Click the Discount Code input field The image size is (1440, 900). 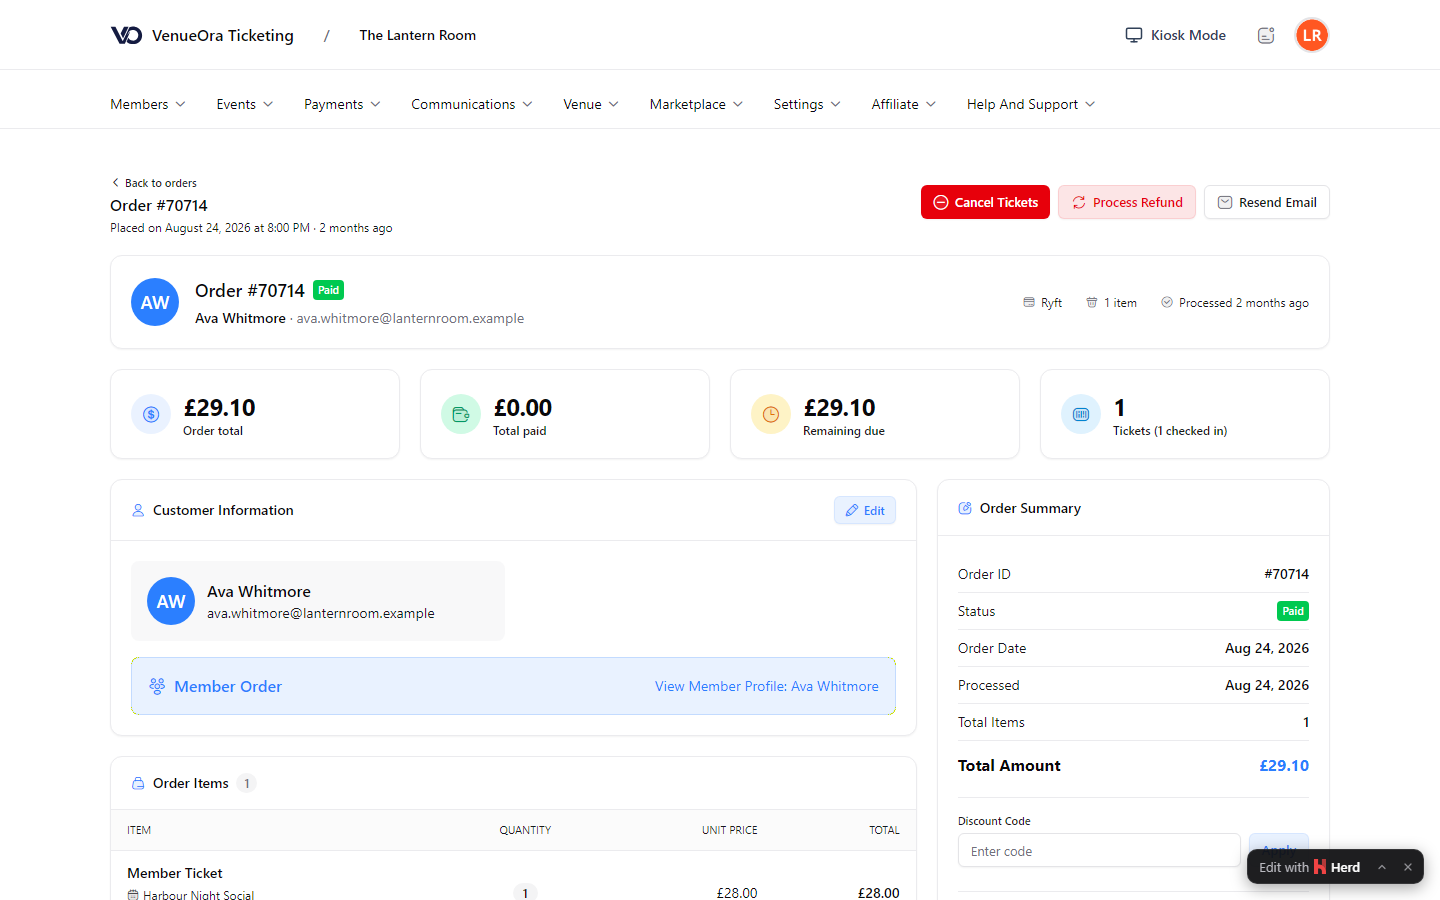[1099, 851]
